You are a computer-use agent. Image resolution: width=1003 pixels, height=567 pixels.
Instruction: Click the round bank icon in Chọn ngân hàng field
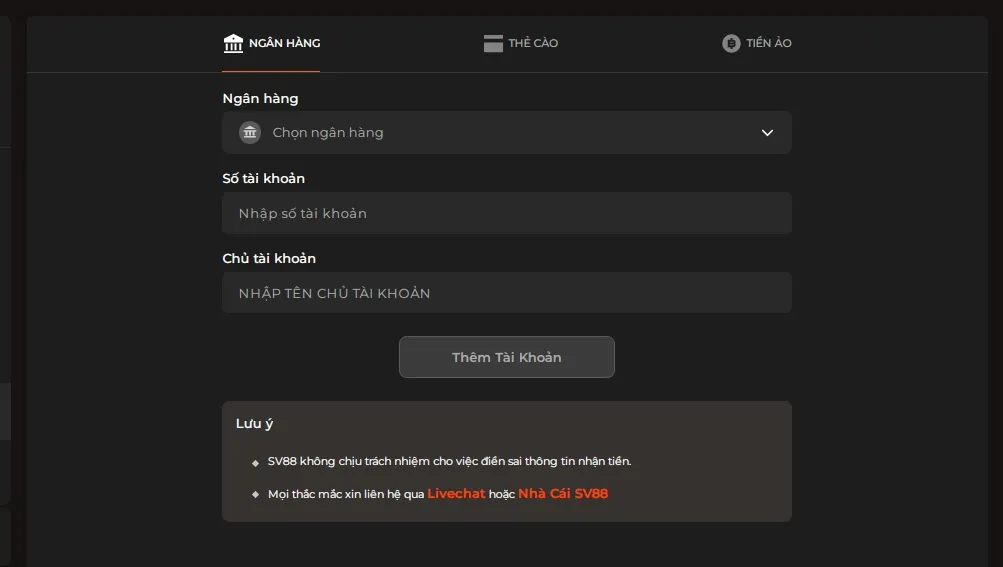tap(250, 132)
